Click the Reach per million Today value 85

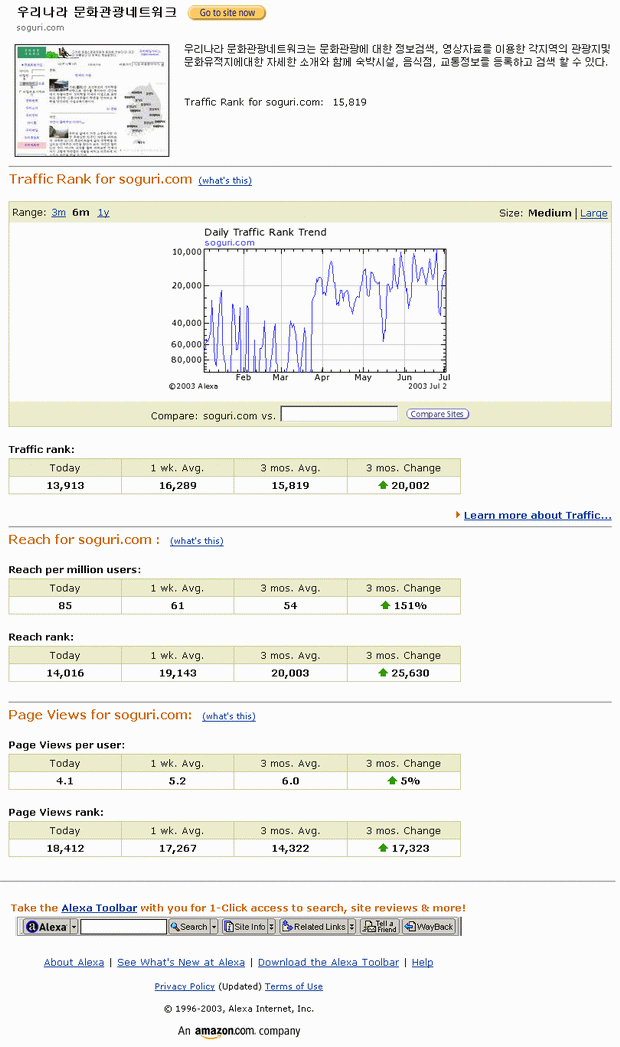(x=65, y=606)
